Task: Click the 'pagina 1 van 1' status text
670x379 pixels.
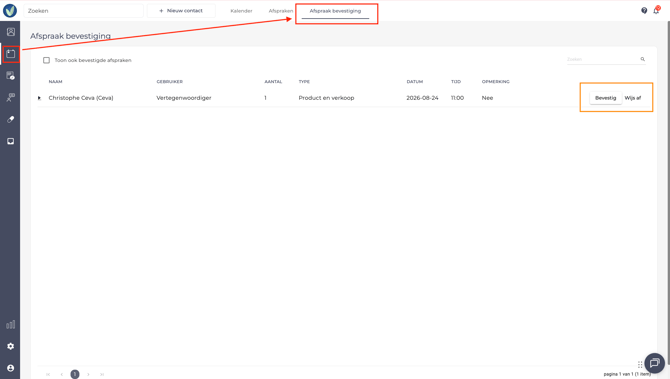Action: pyautogui.click(x=627, y=374)
